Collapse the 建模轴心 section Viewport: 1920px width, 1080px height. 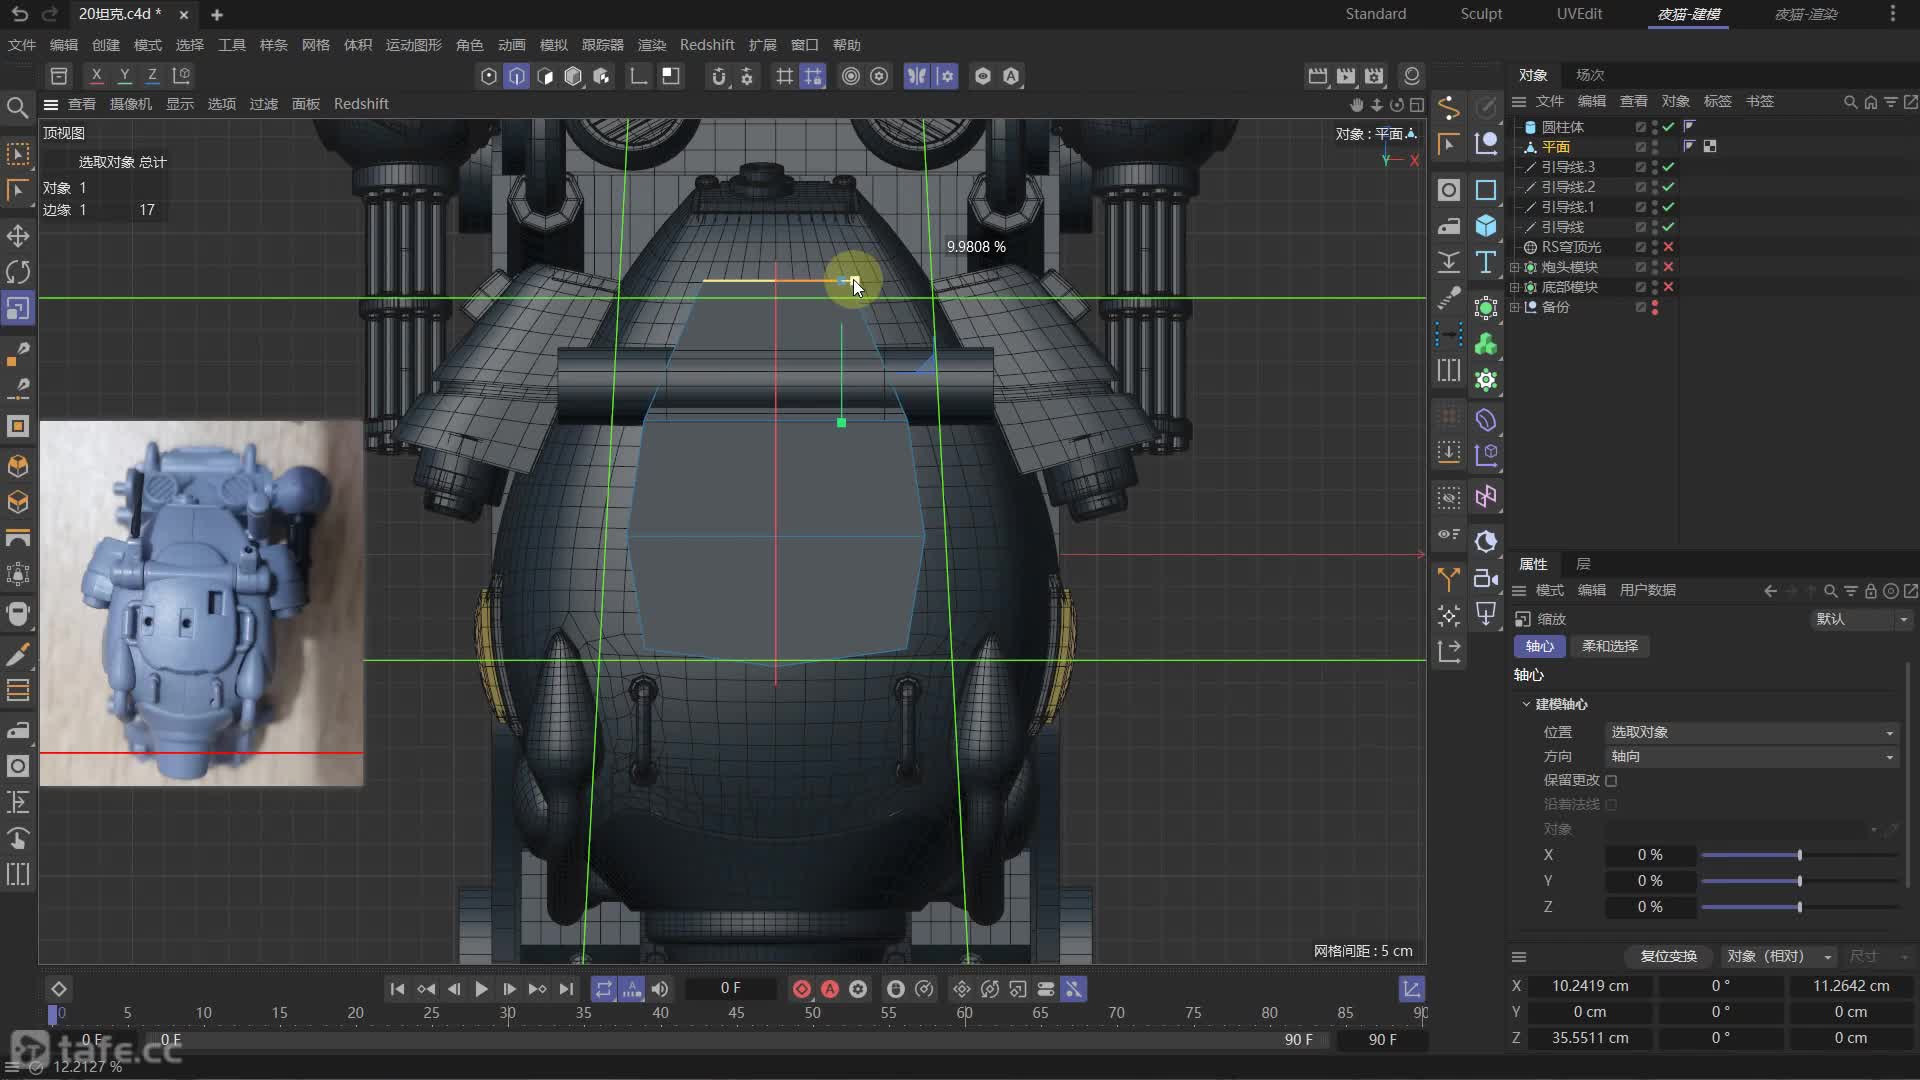click(x=1526, y=704)
